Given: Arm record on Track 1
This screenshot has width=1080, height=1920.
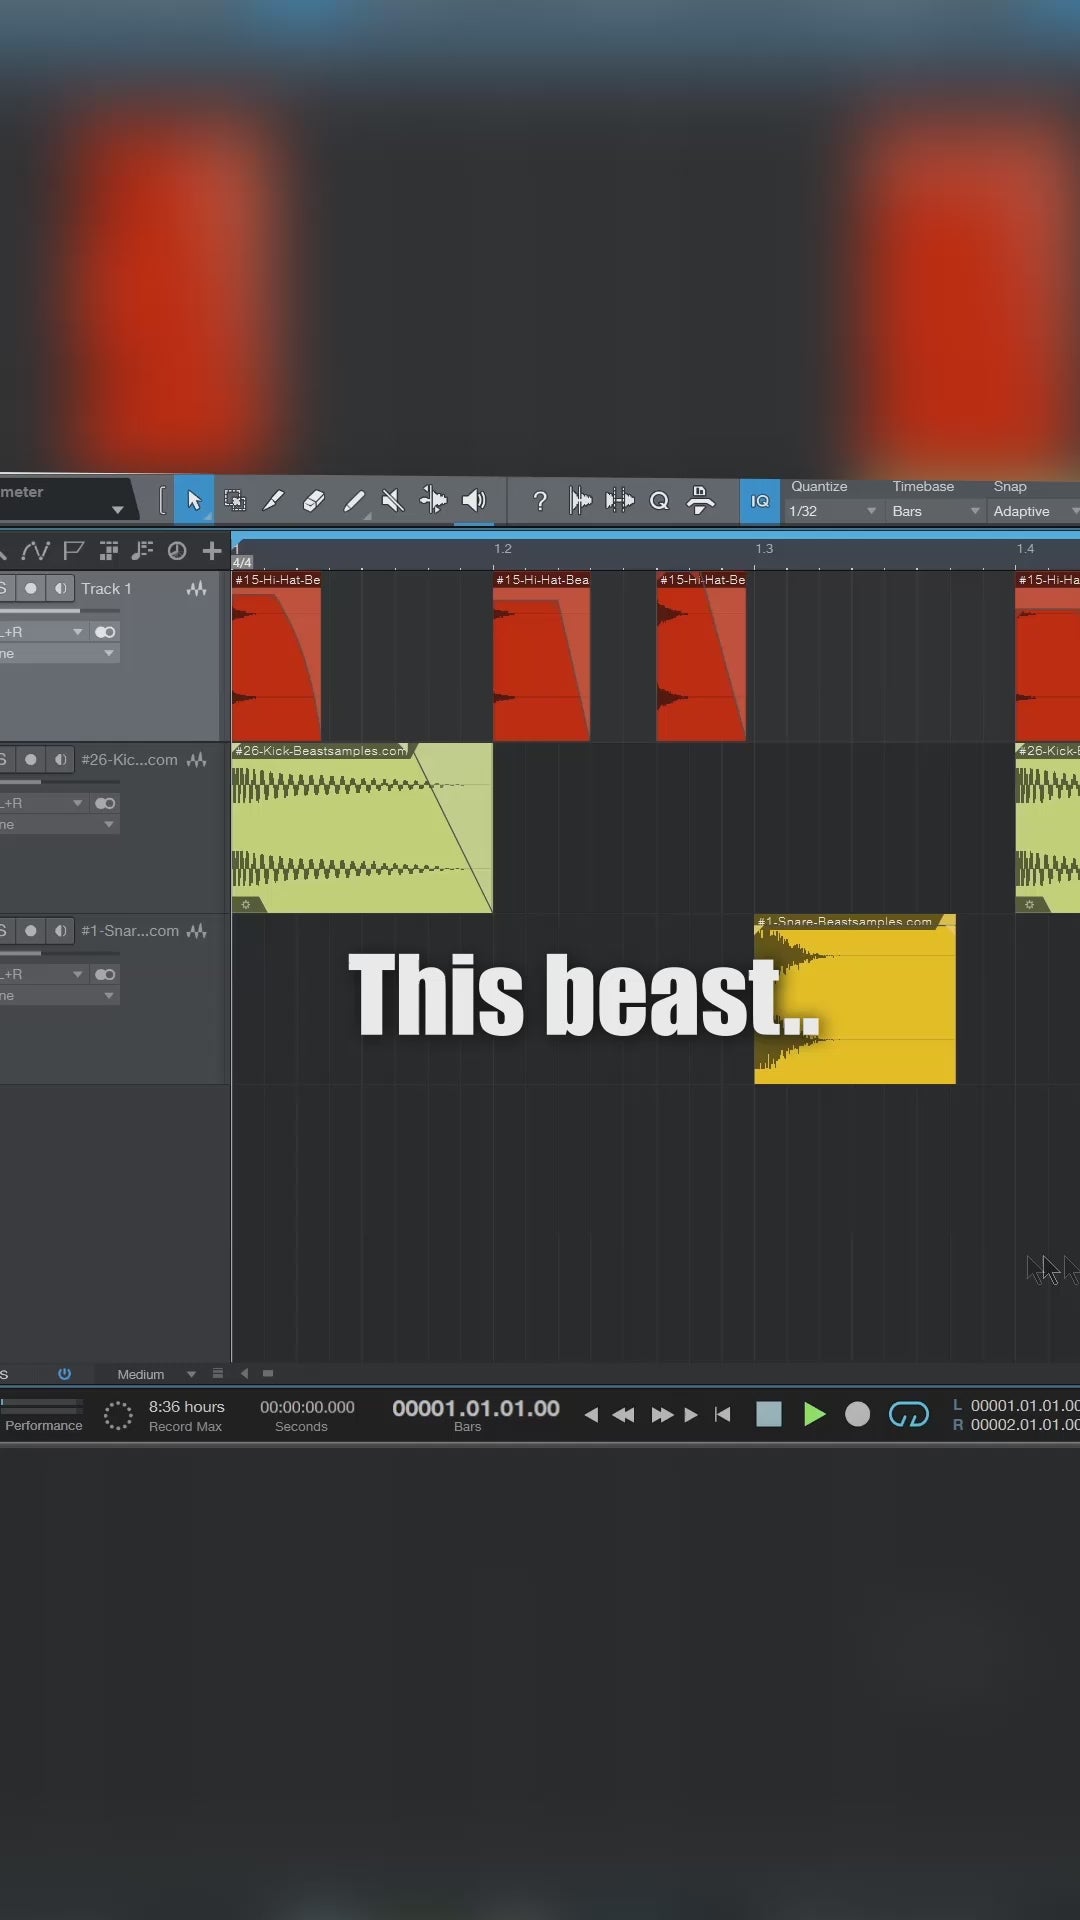Looking at the screenshot, I should point(31,589).
